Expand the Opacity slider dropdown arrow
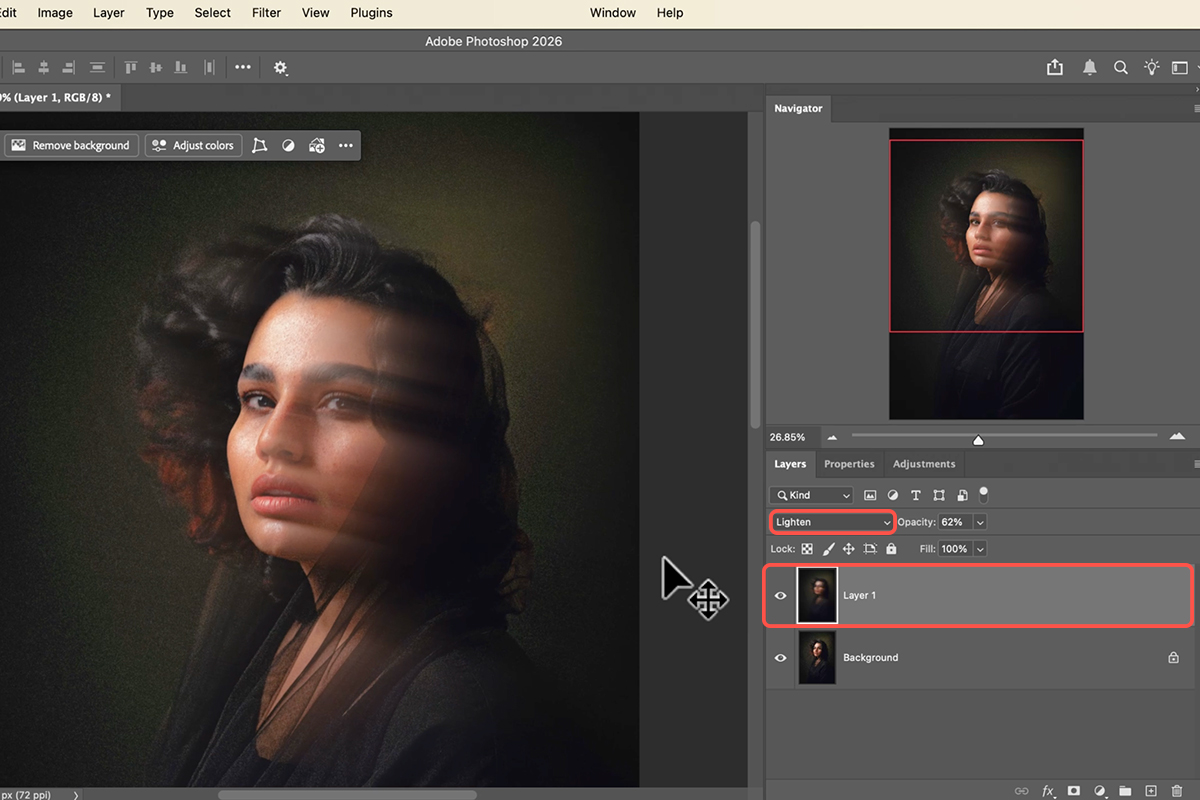 point(979,522)
